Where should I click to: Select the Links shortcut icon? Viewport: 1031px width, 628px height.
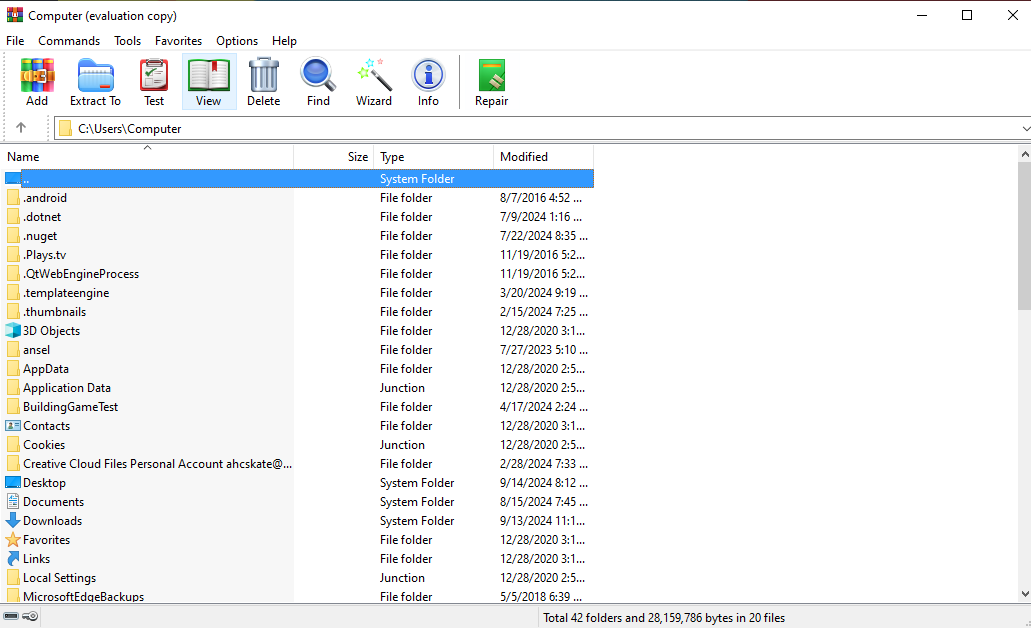tap(12, 558)
